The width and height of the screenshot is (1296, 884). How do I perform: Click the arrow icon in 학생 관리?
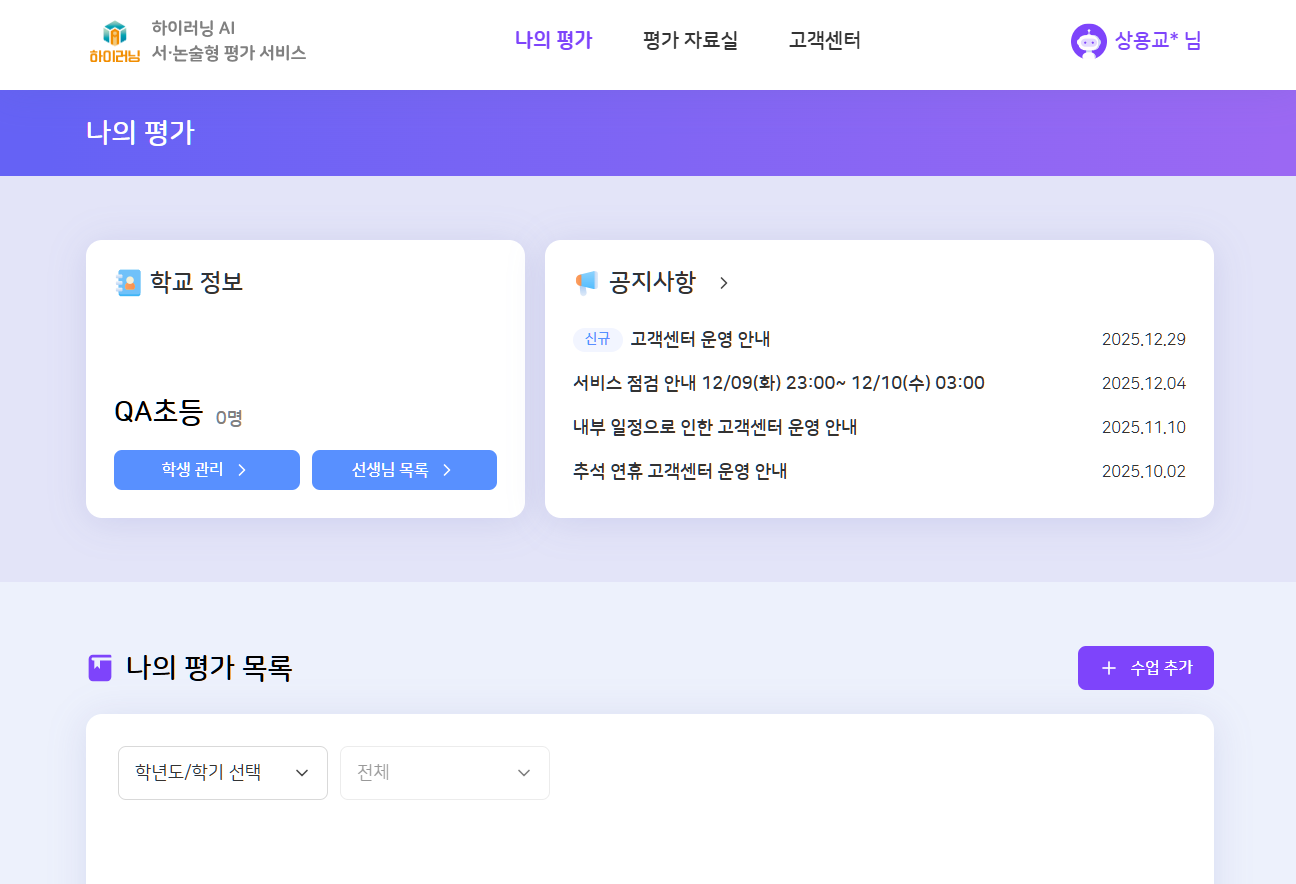[x=242, y=470]
